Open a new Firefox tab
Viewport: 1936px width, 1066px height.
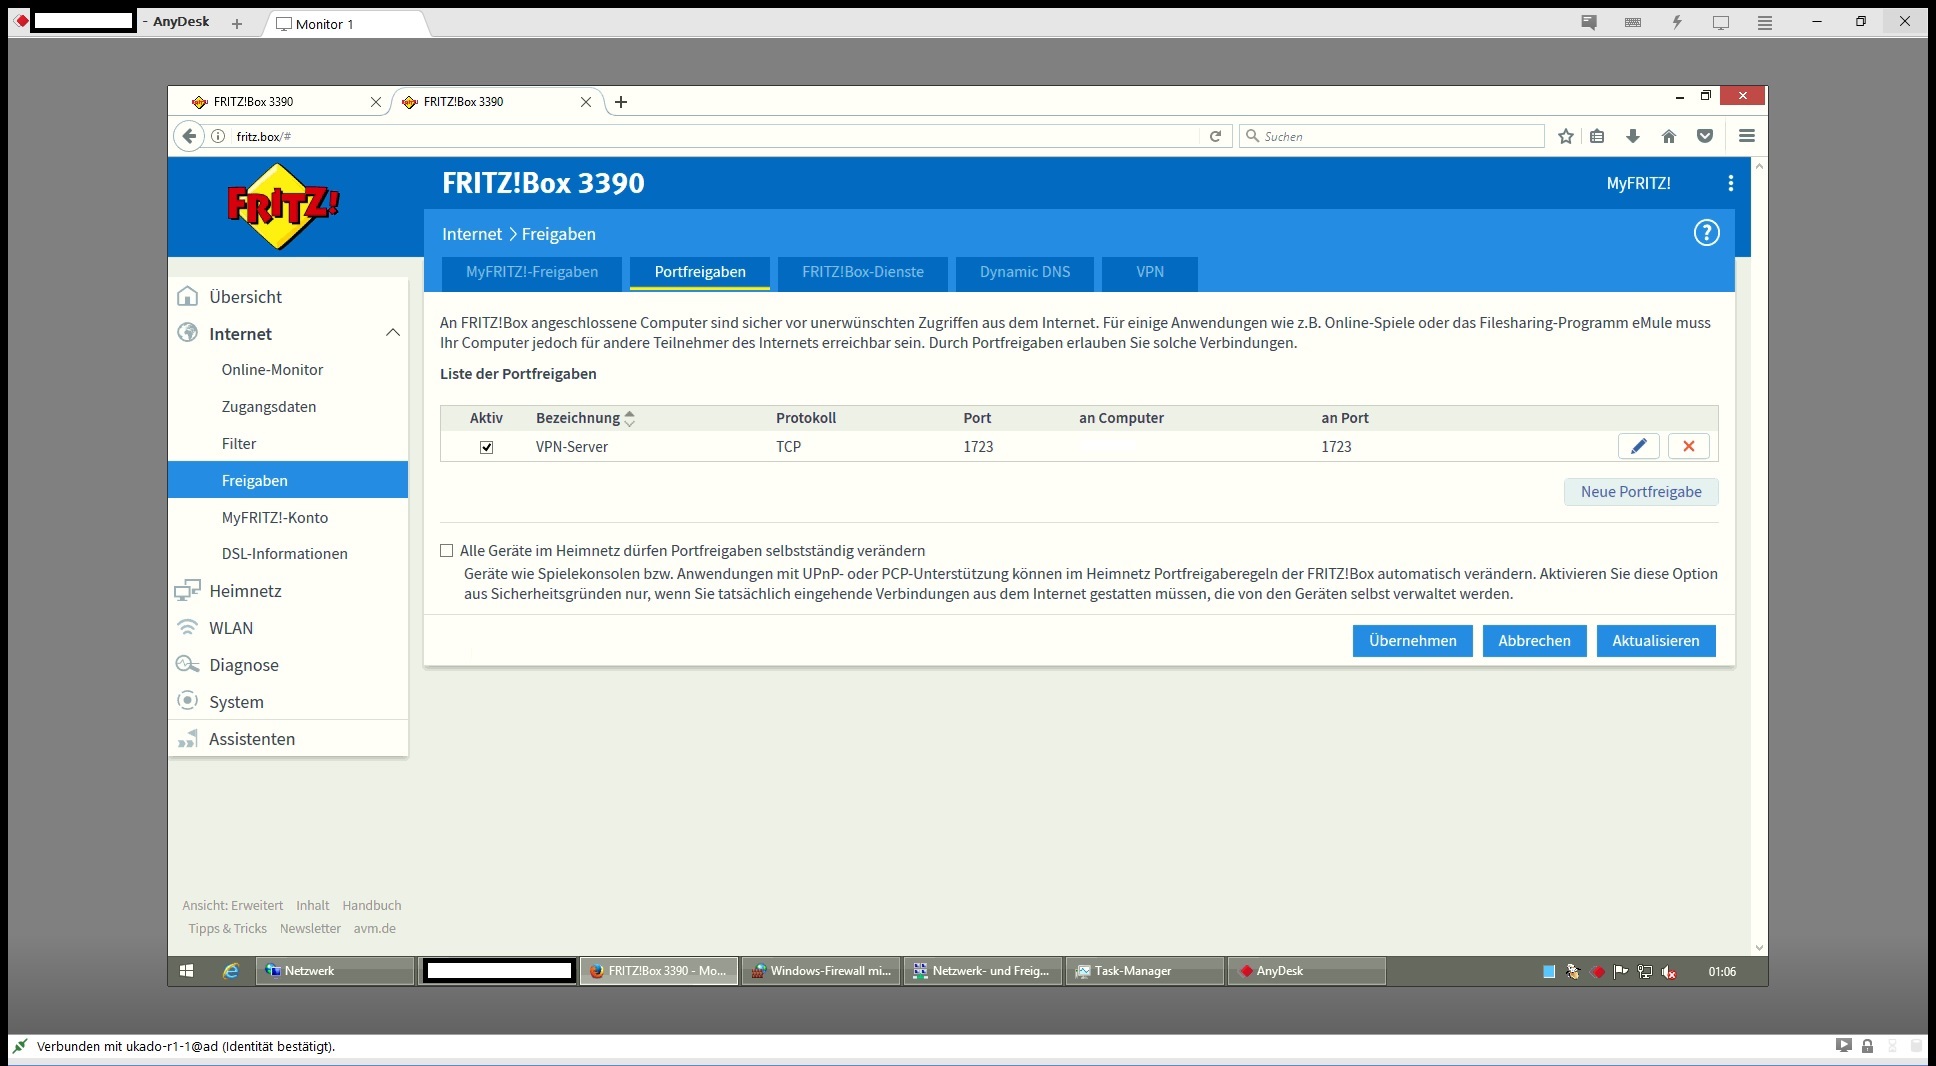pos(621,102)
